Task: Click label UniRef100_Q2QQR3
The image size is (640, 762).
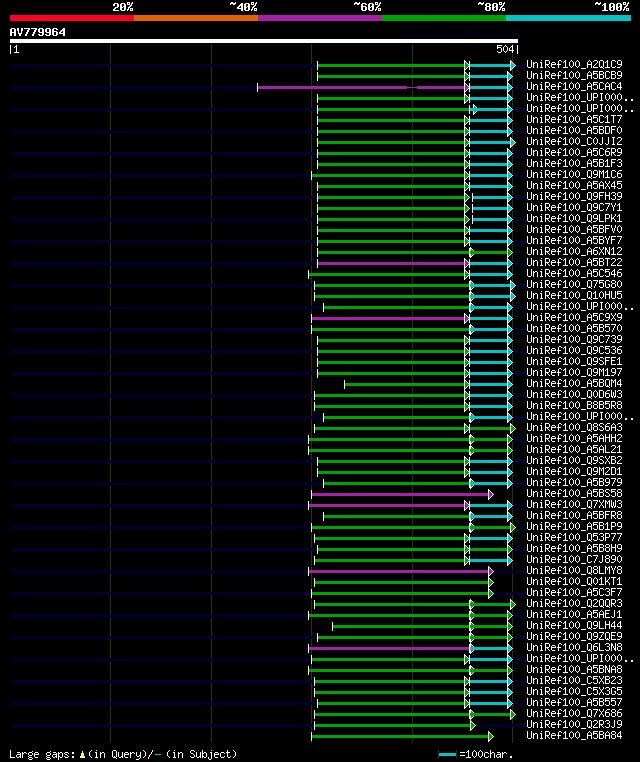Action: coord(574,604)
